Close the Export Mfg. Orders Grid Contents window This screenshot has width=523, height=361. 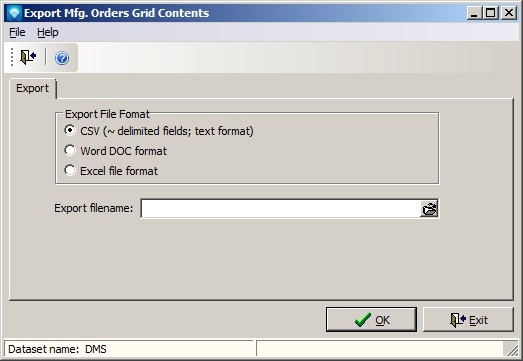[509, 13]
